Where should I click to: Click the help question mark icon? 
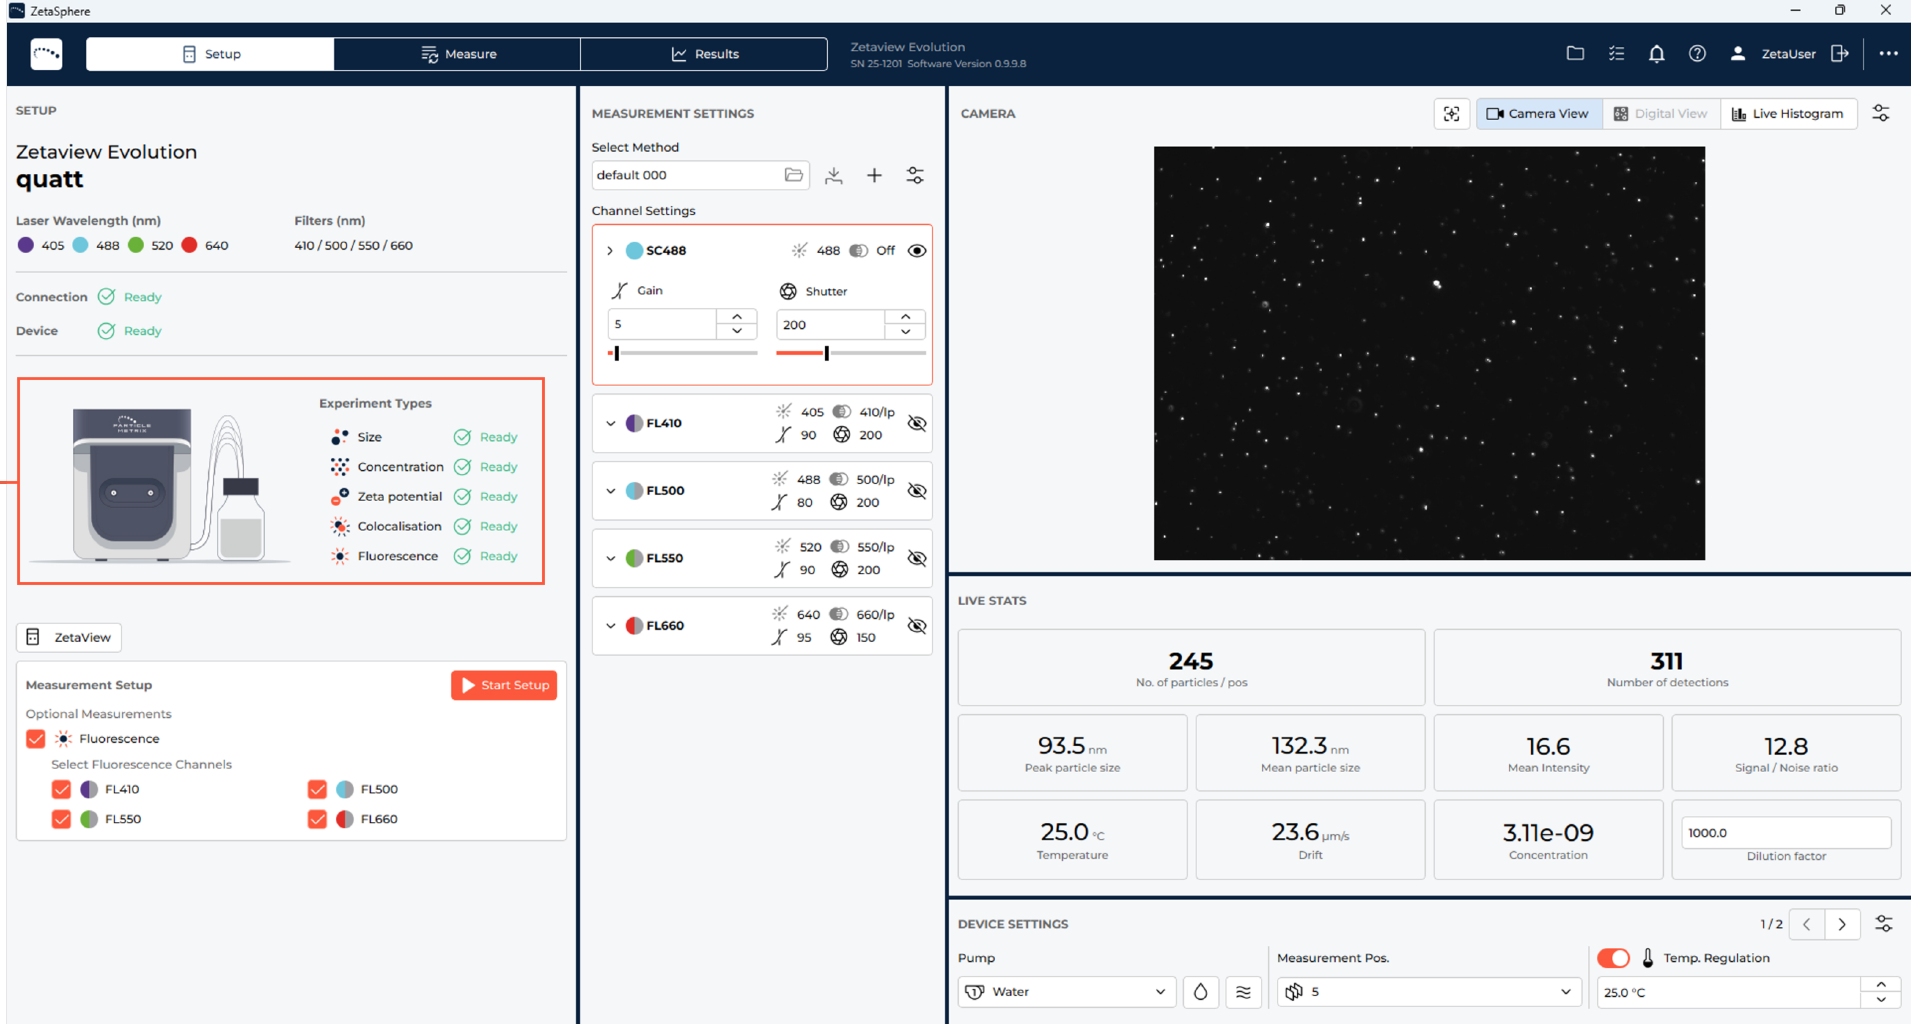pyautogui.click(x=1697, y=54)
